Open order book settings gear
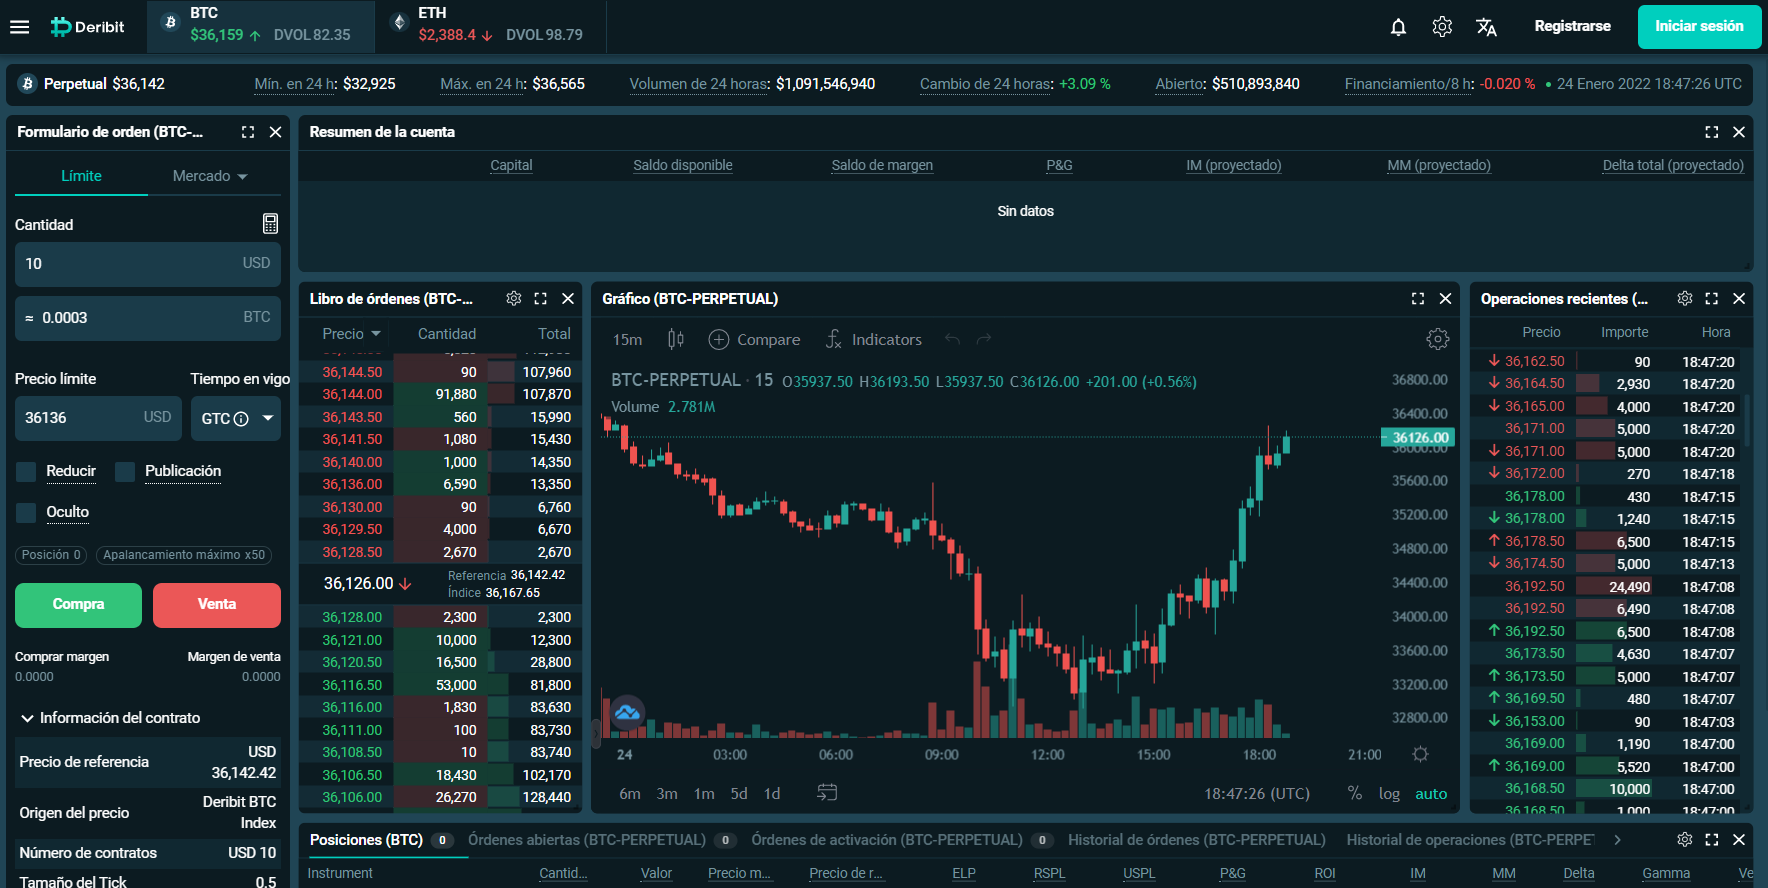Viewport: 1768px width, 888px height. (514, 299)
